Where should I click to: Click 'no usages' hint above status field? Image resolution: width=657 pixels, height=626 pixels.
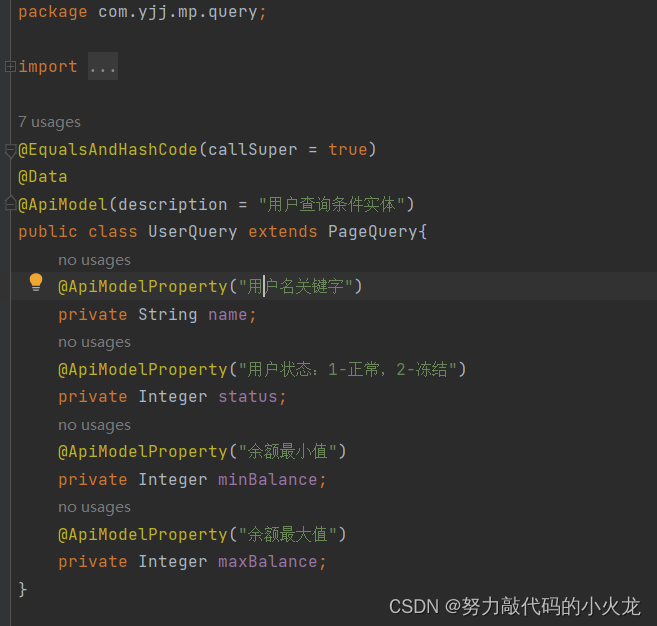94,342
